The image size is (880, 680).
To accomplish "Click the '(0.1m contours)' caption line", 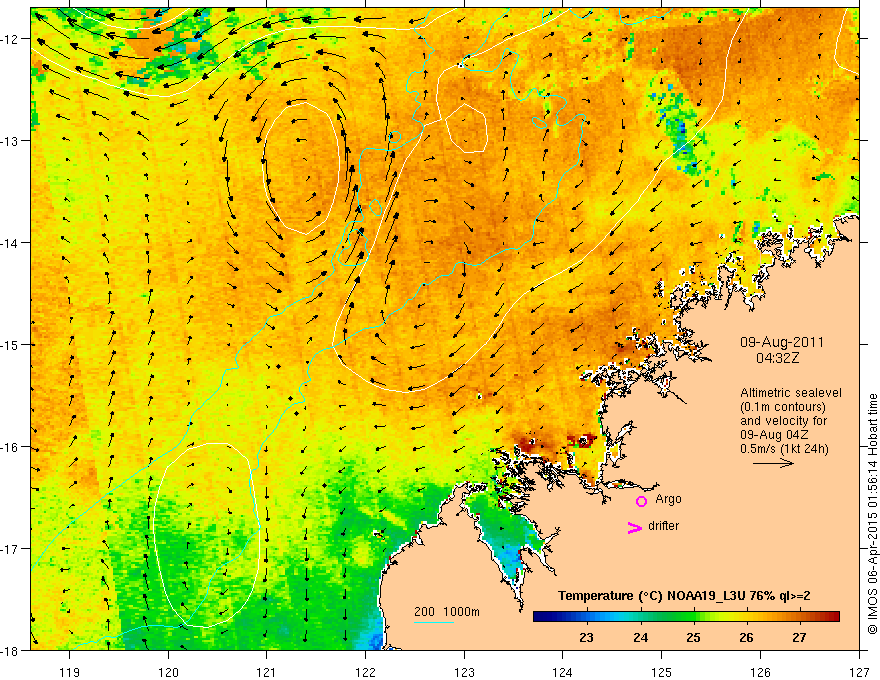I will [x=783, y=407].
